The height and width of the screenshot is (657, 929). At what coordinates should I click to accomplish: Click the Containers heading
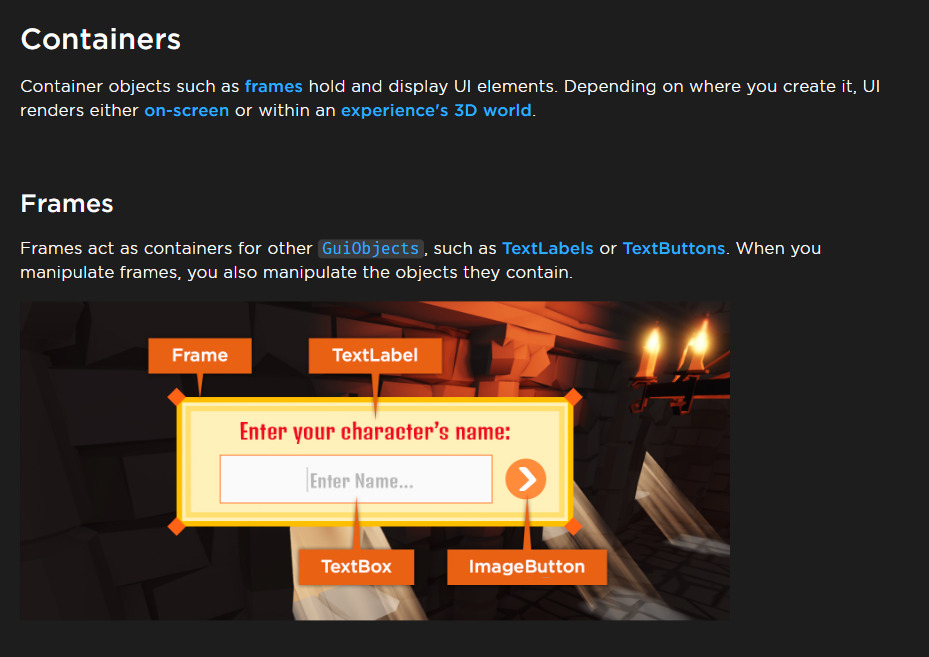[x=101, y=40]
